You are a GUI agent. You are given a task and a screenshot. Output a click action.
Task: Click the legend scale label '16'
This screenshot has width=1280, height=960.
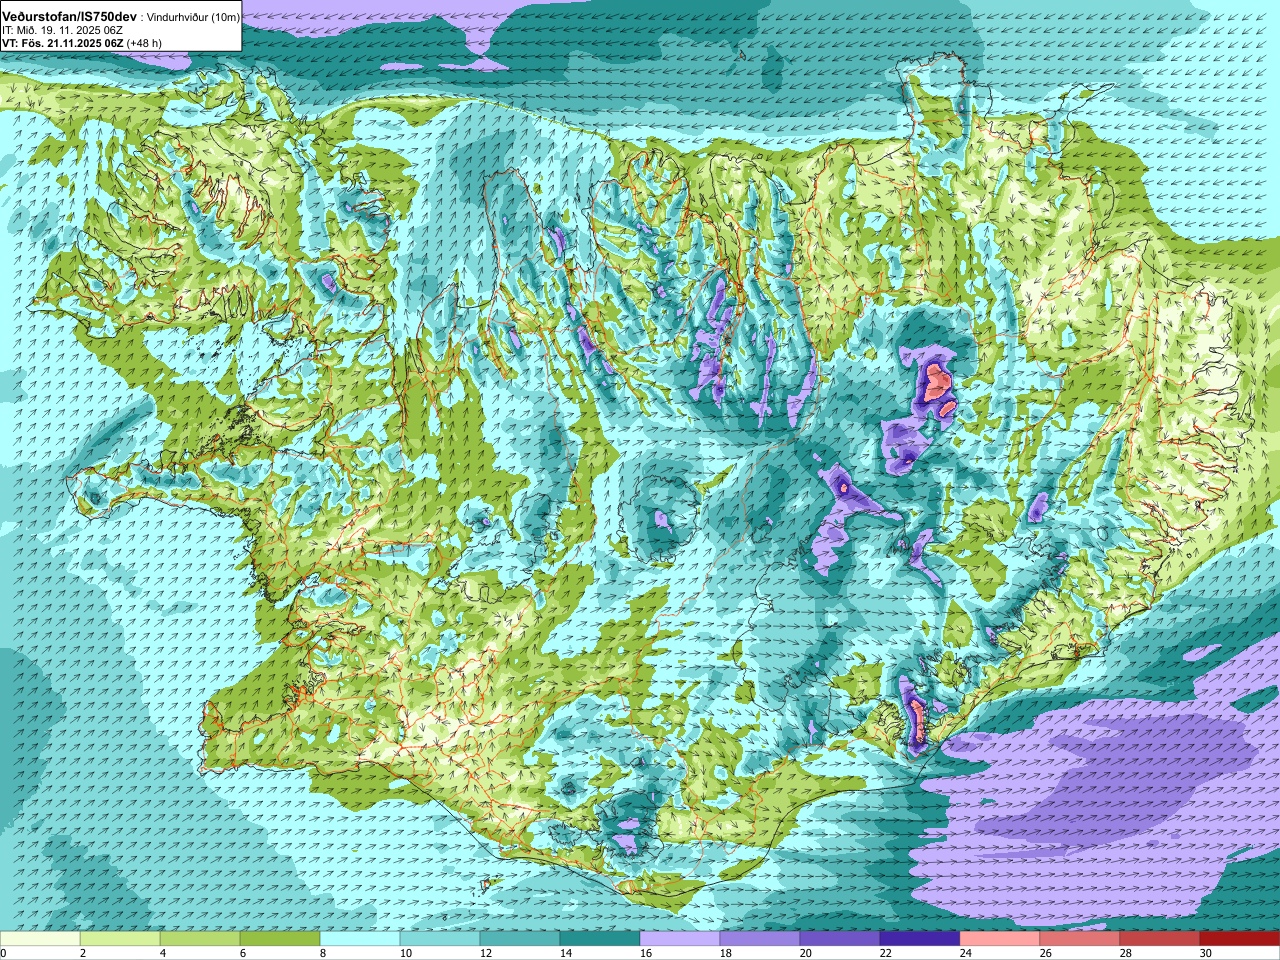(645, 953)
